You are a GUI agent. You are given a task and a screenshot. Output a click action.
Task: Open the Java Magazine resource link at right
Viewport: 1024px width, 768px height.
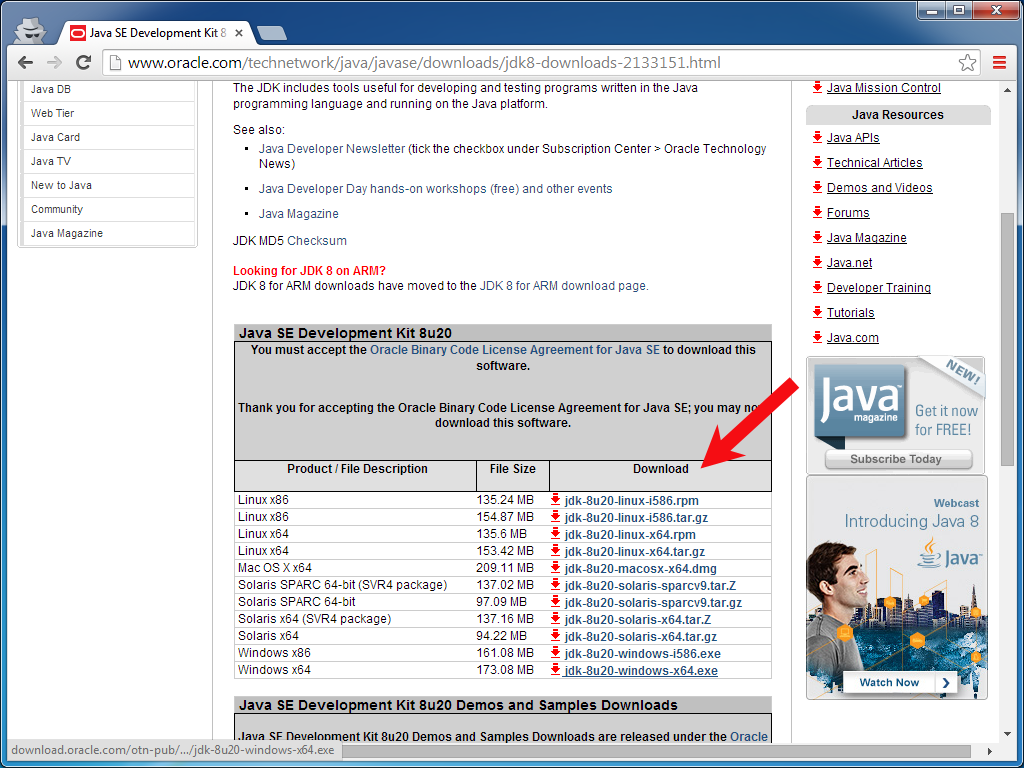(867, 238)
